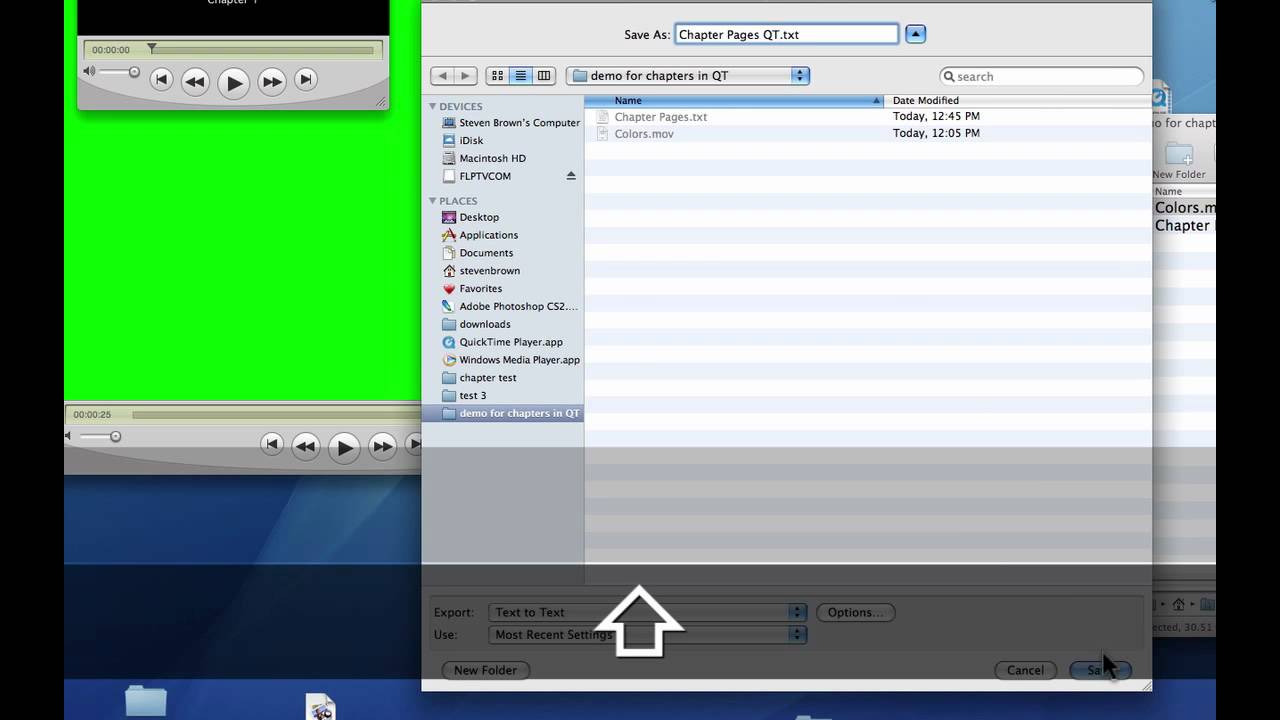Sort by the Name column header

pos(734,101)
